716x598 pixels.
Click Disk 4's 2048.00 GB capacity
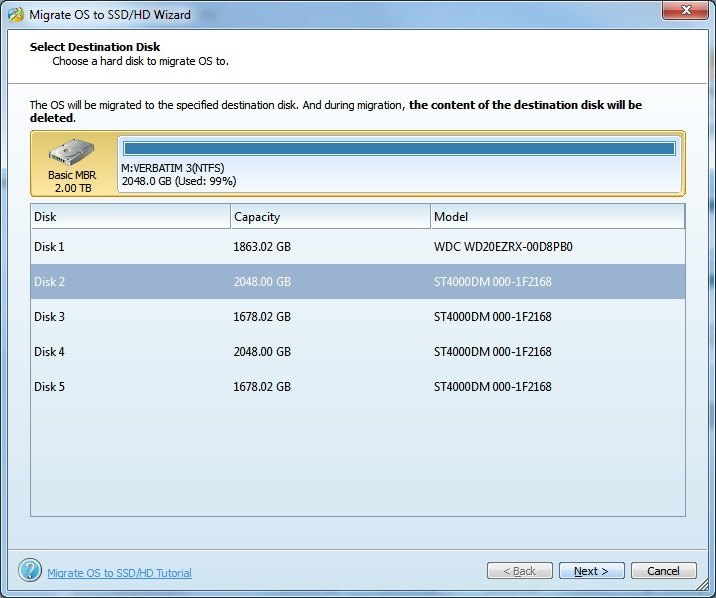pyautogui.click(x=262, y=352)
